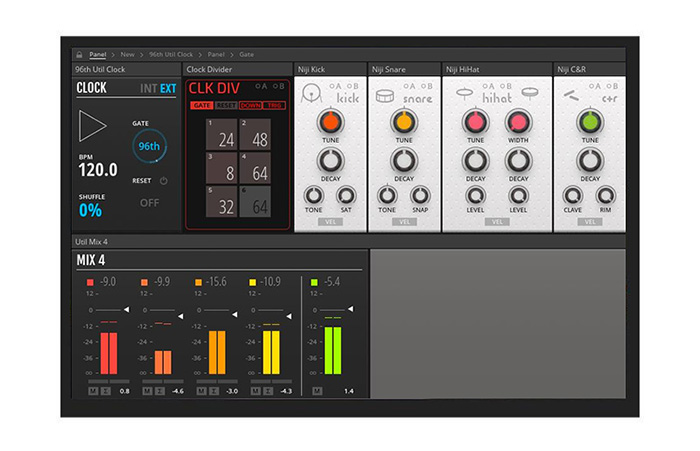Viewport: 700px width, 451px height.
Task: Click the orange Niji Kick TUNE knob
Action: (330, 121)
